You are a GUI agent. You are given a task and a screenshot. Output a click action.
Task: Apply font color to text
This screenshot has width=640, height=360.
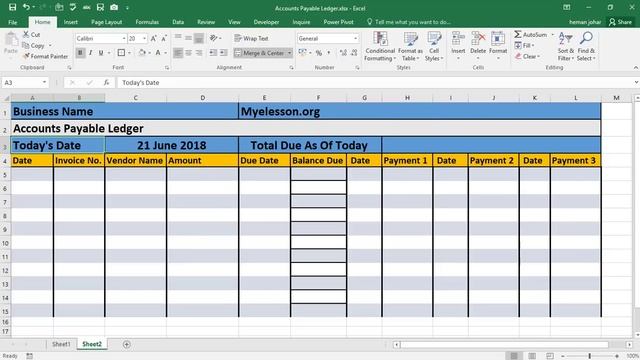coord(158,53)
